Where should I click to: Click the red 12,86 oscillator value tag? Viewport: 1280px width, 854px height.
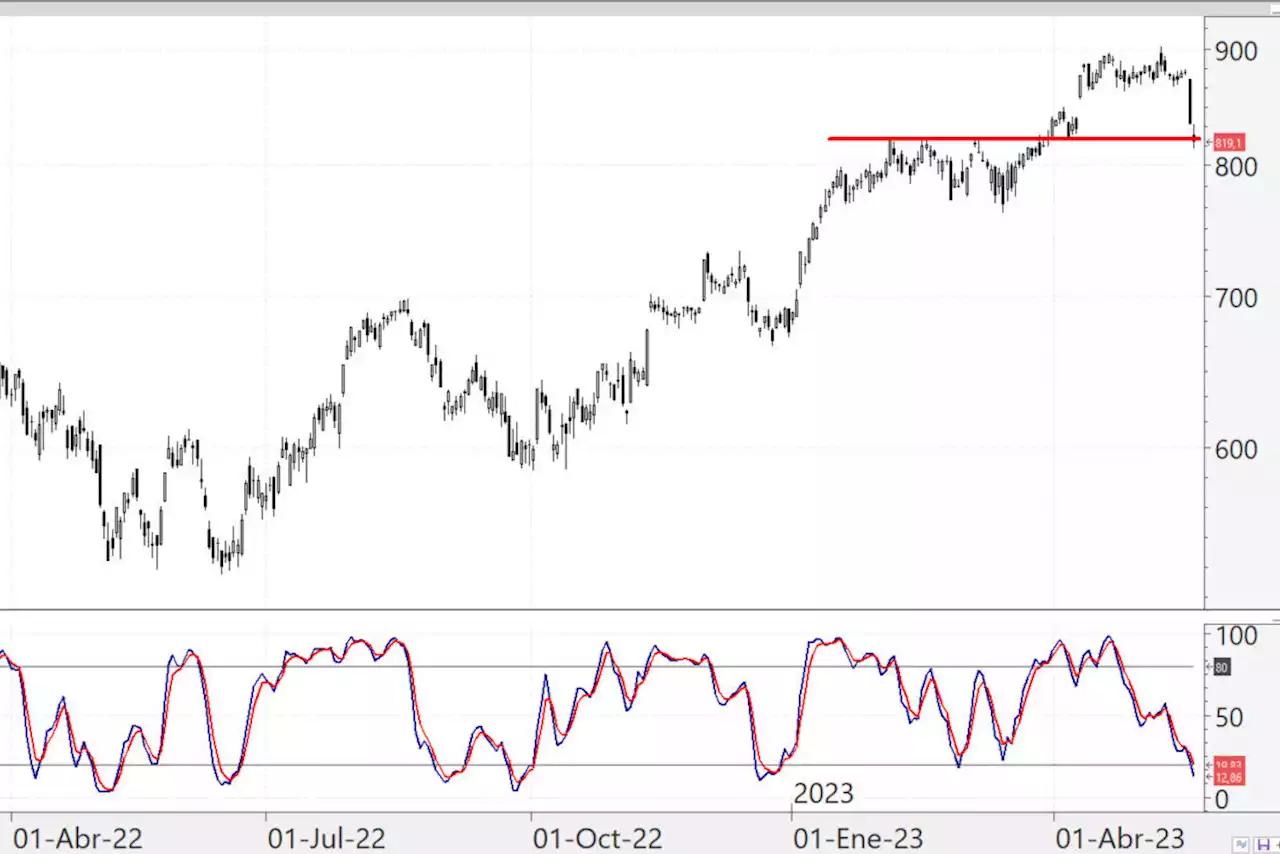tap(1229, 778)
